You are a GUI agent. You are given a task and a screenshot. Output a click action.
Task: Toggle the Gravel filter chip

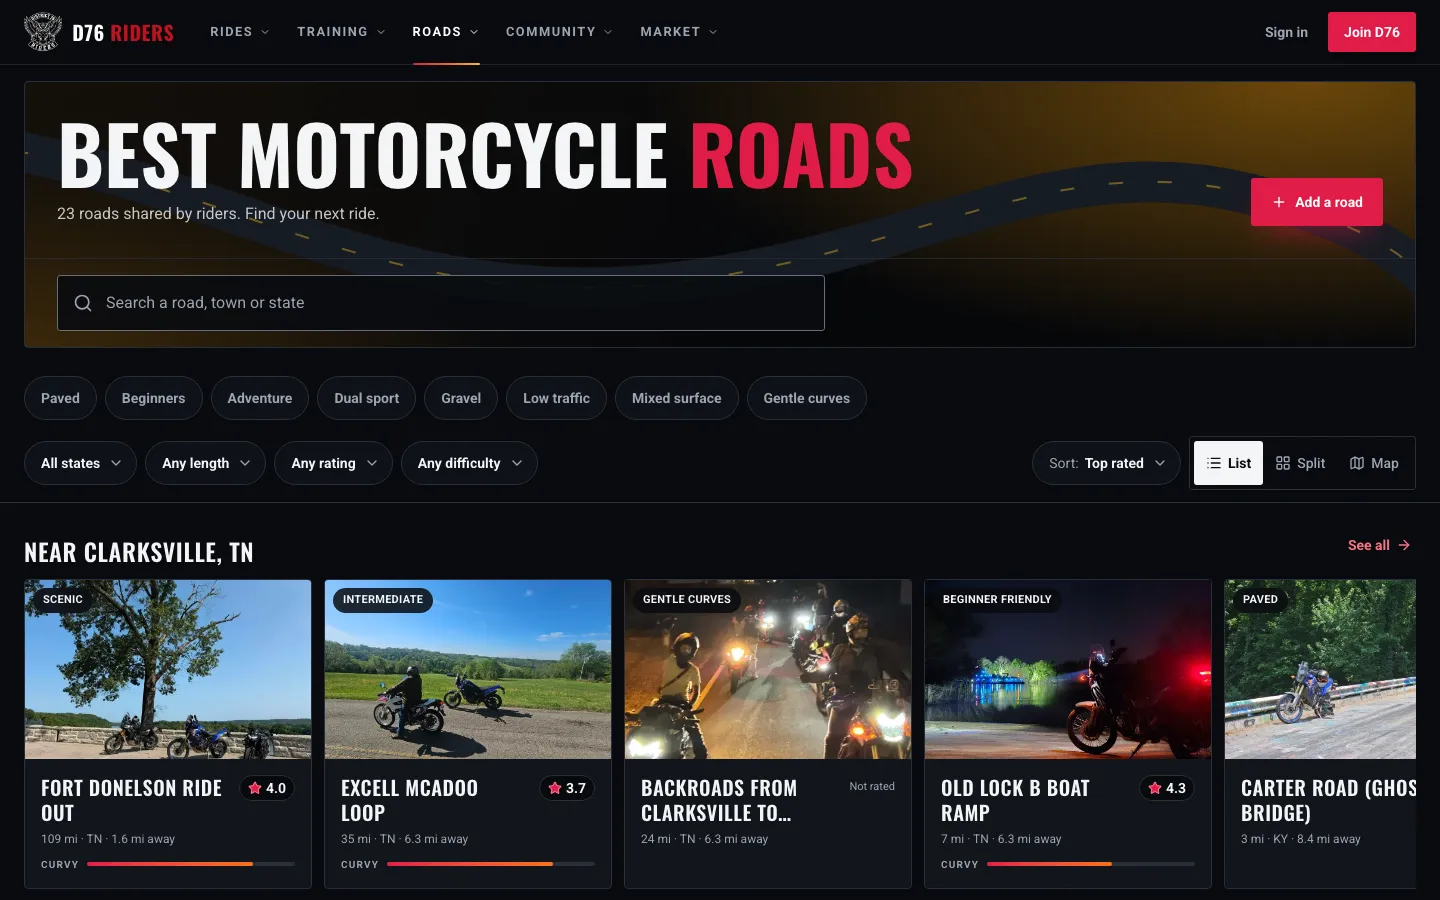(x=461, y=398)
